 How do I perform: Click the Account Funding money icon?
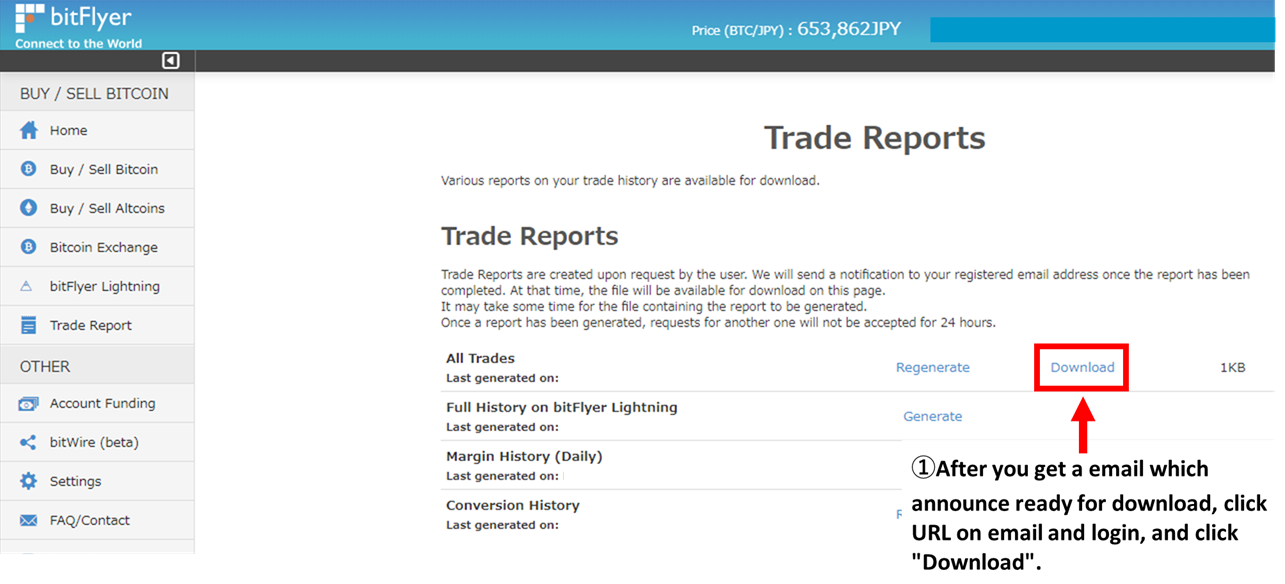(29, 404)
